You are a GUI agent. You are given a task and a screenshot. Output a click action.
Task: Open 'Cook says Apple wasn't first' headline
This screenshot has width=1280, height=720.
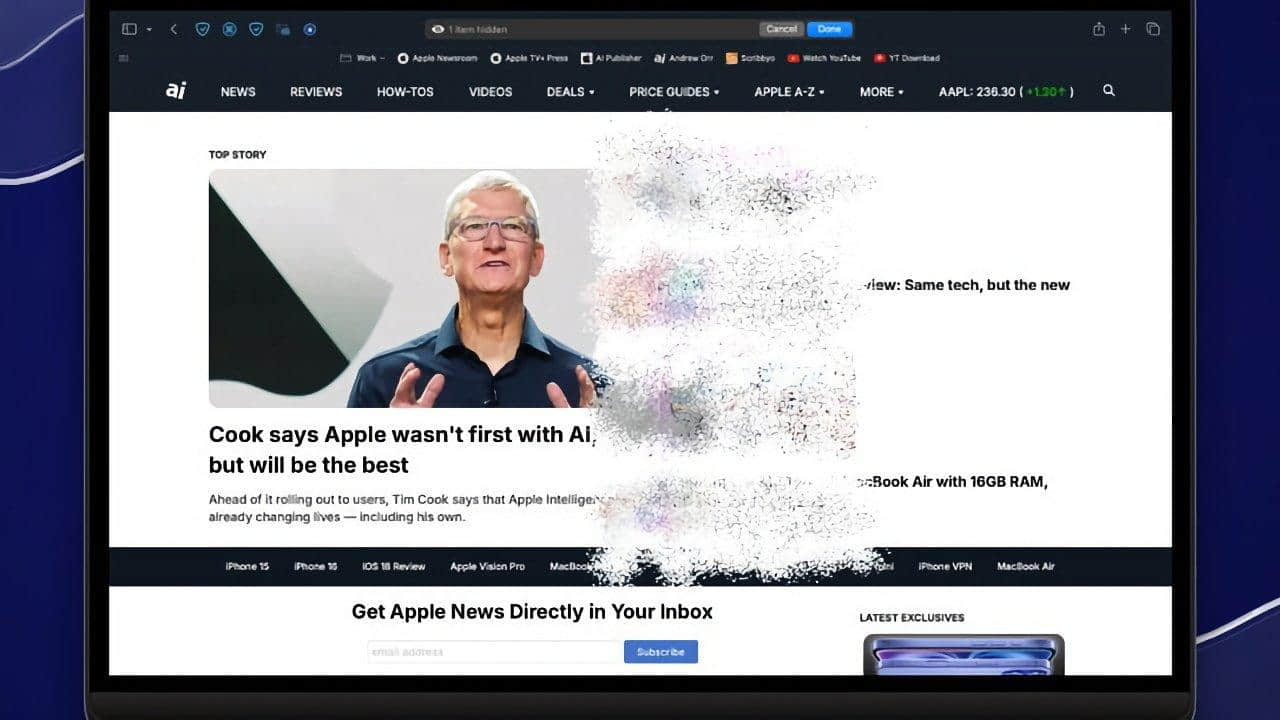tap(402, 450)
